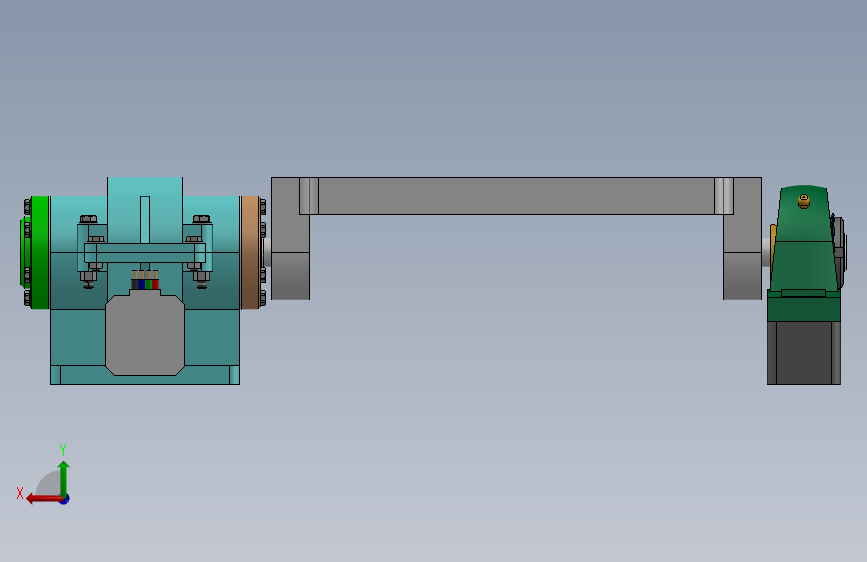Select the brown flange ring on the teal housing

pyautogui.click(x=250, y=252)
